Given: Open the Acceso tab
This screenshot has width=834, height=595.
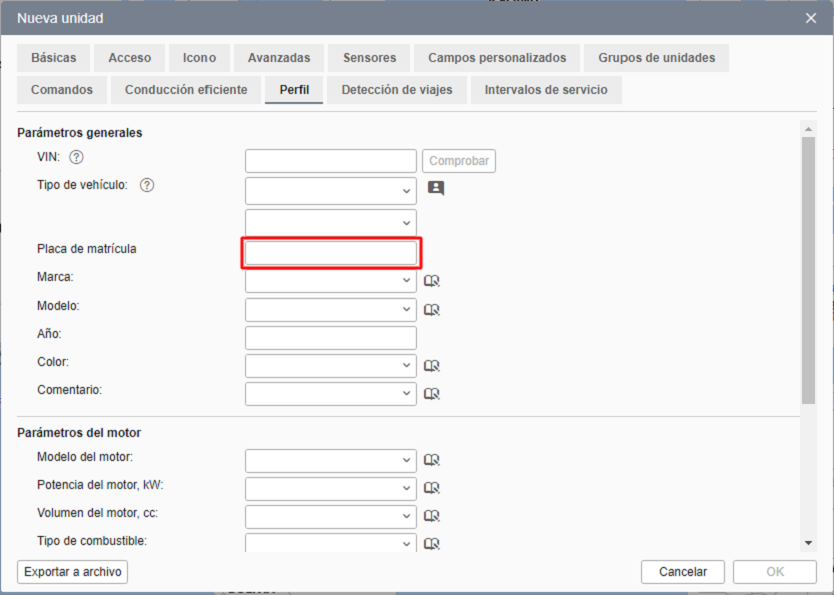Looking at the screenshot, I should 130,58.
